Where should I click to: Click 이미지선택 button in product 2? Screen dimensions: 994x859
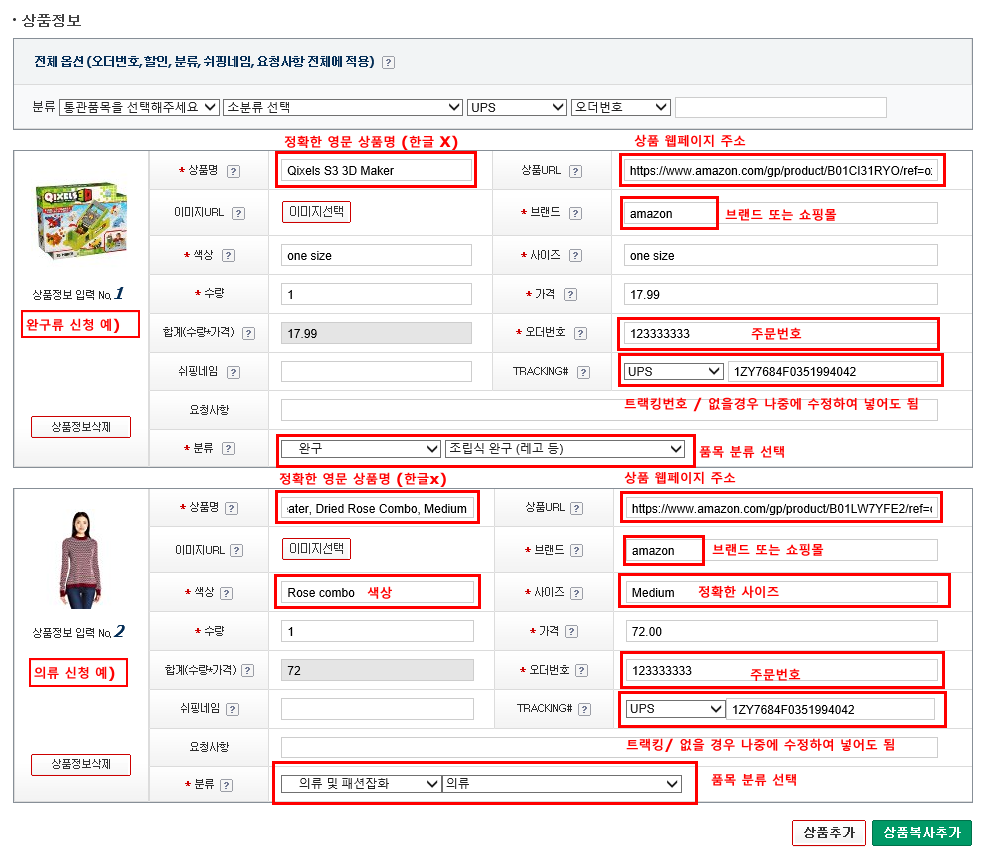coord(316,548)
